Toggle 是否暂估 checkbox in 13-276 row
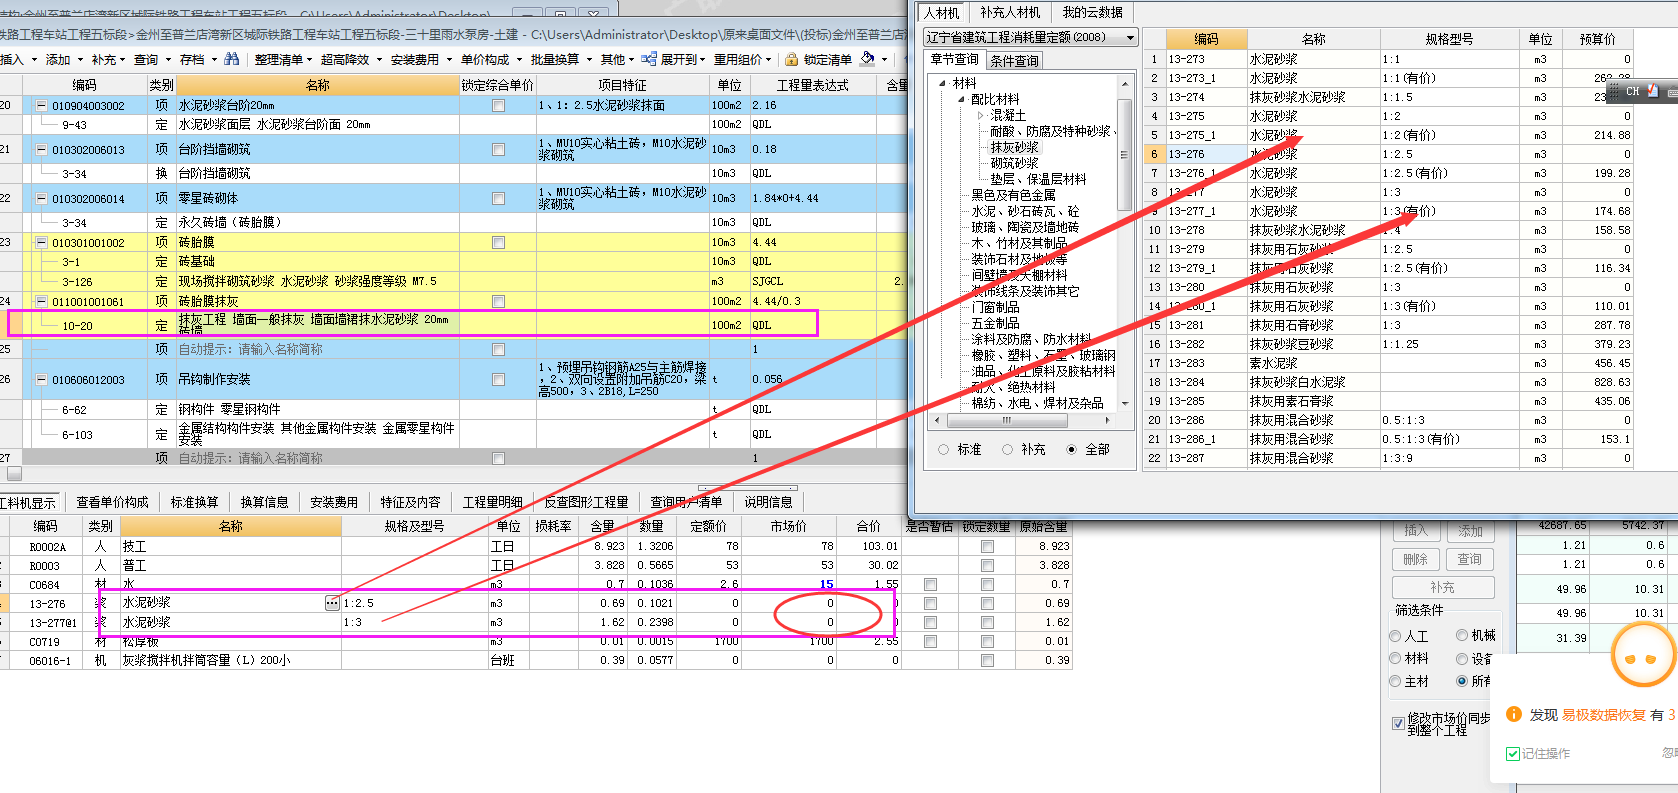The height and width of the screenshot is (793, 1678). click(x=930, y=603)
